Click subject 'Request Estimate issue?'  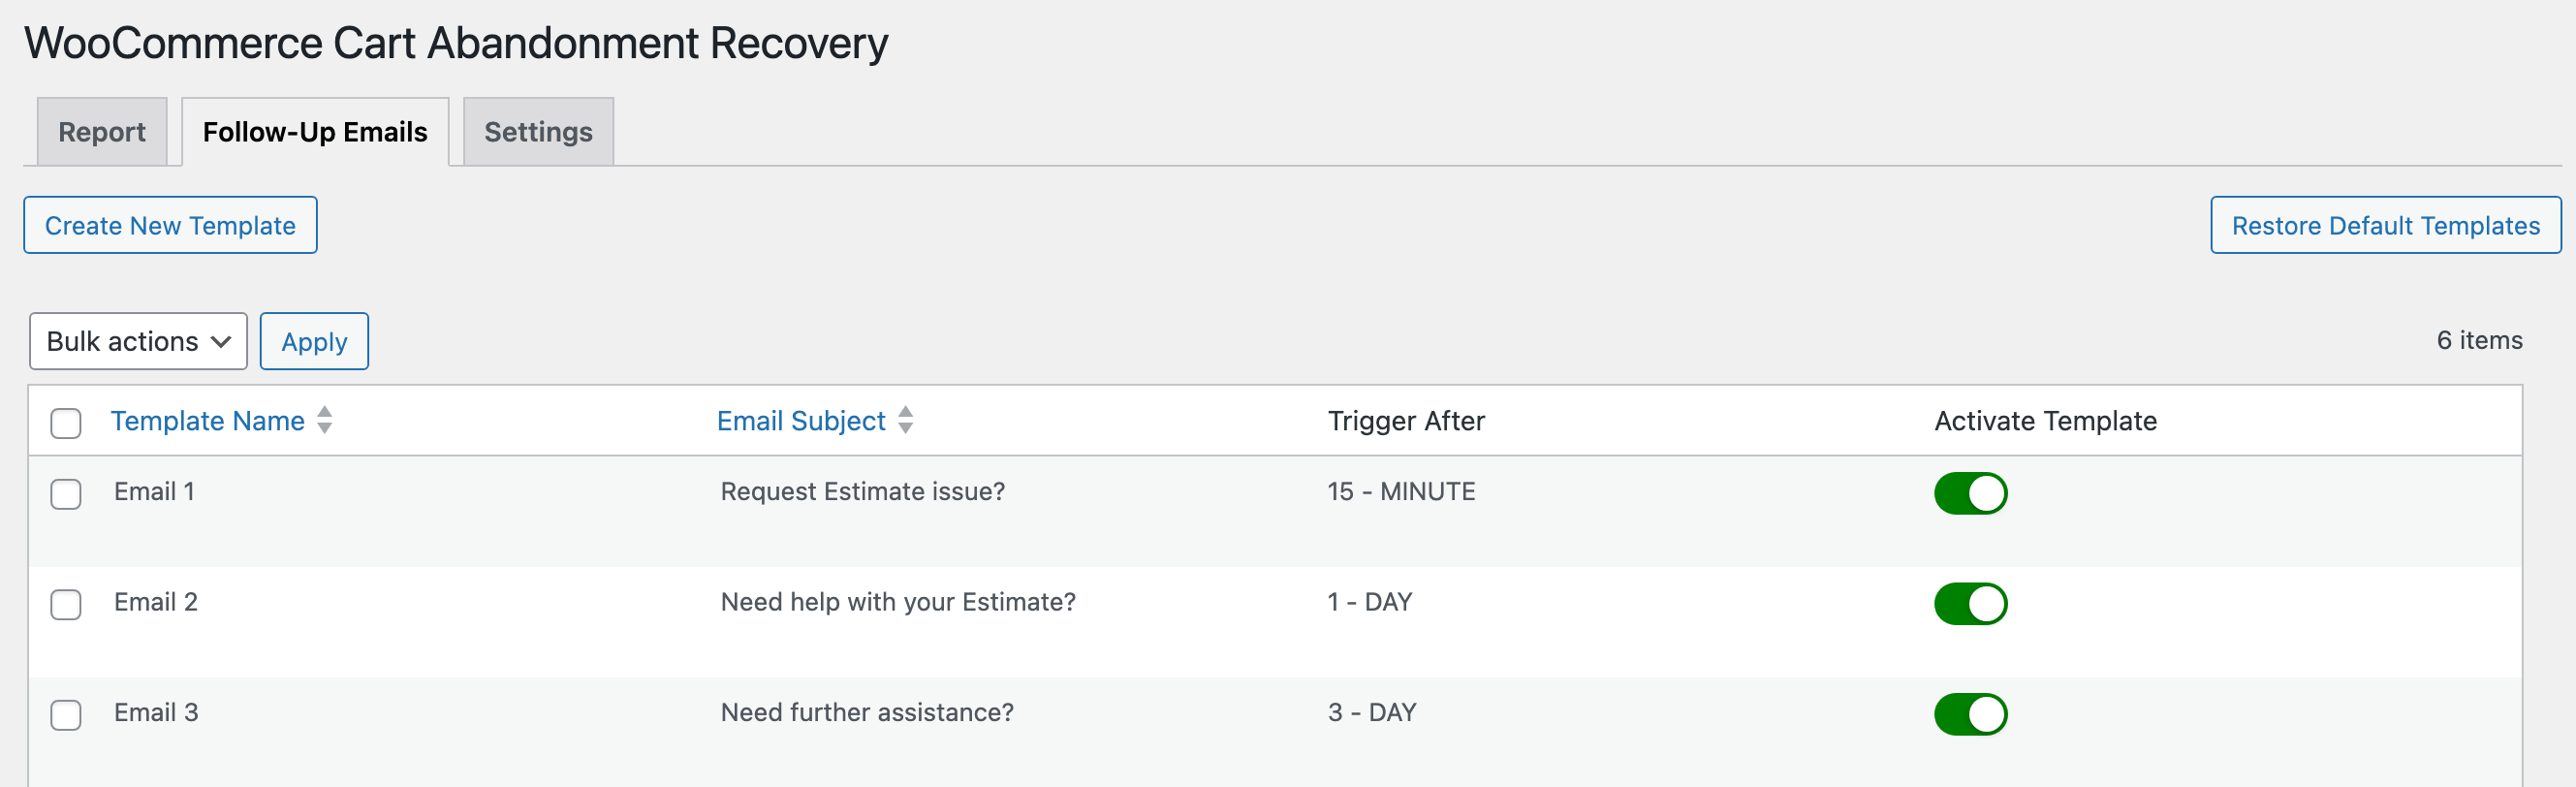tap(863, 491)
